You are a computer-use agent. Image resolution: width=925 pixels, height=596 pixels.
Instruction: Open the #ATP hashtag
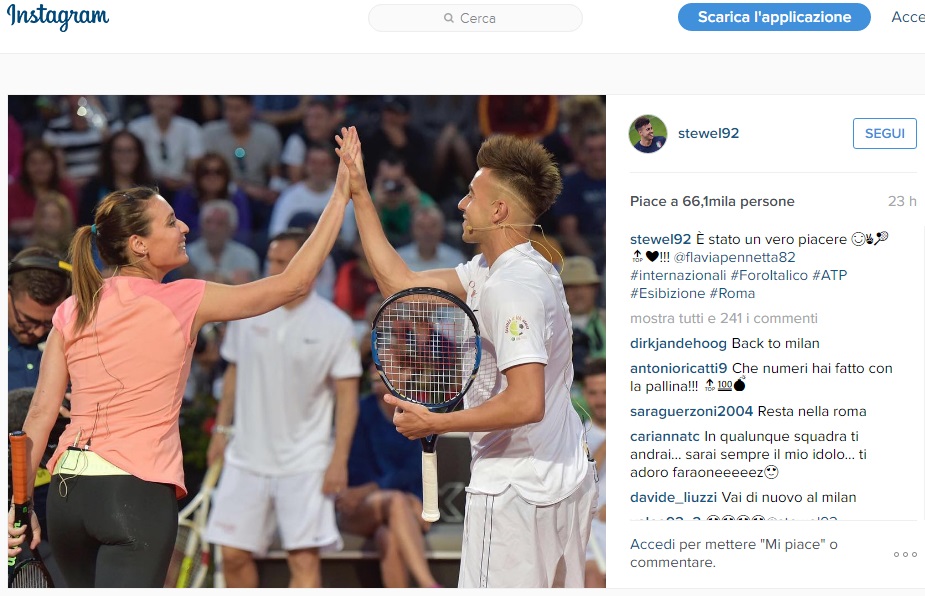(829, 276)
